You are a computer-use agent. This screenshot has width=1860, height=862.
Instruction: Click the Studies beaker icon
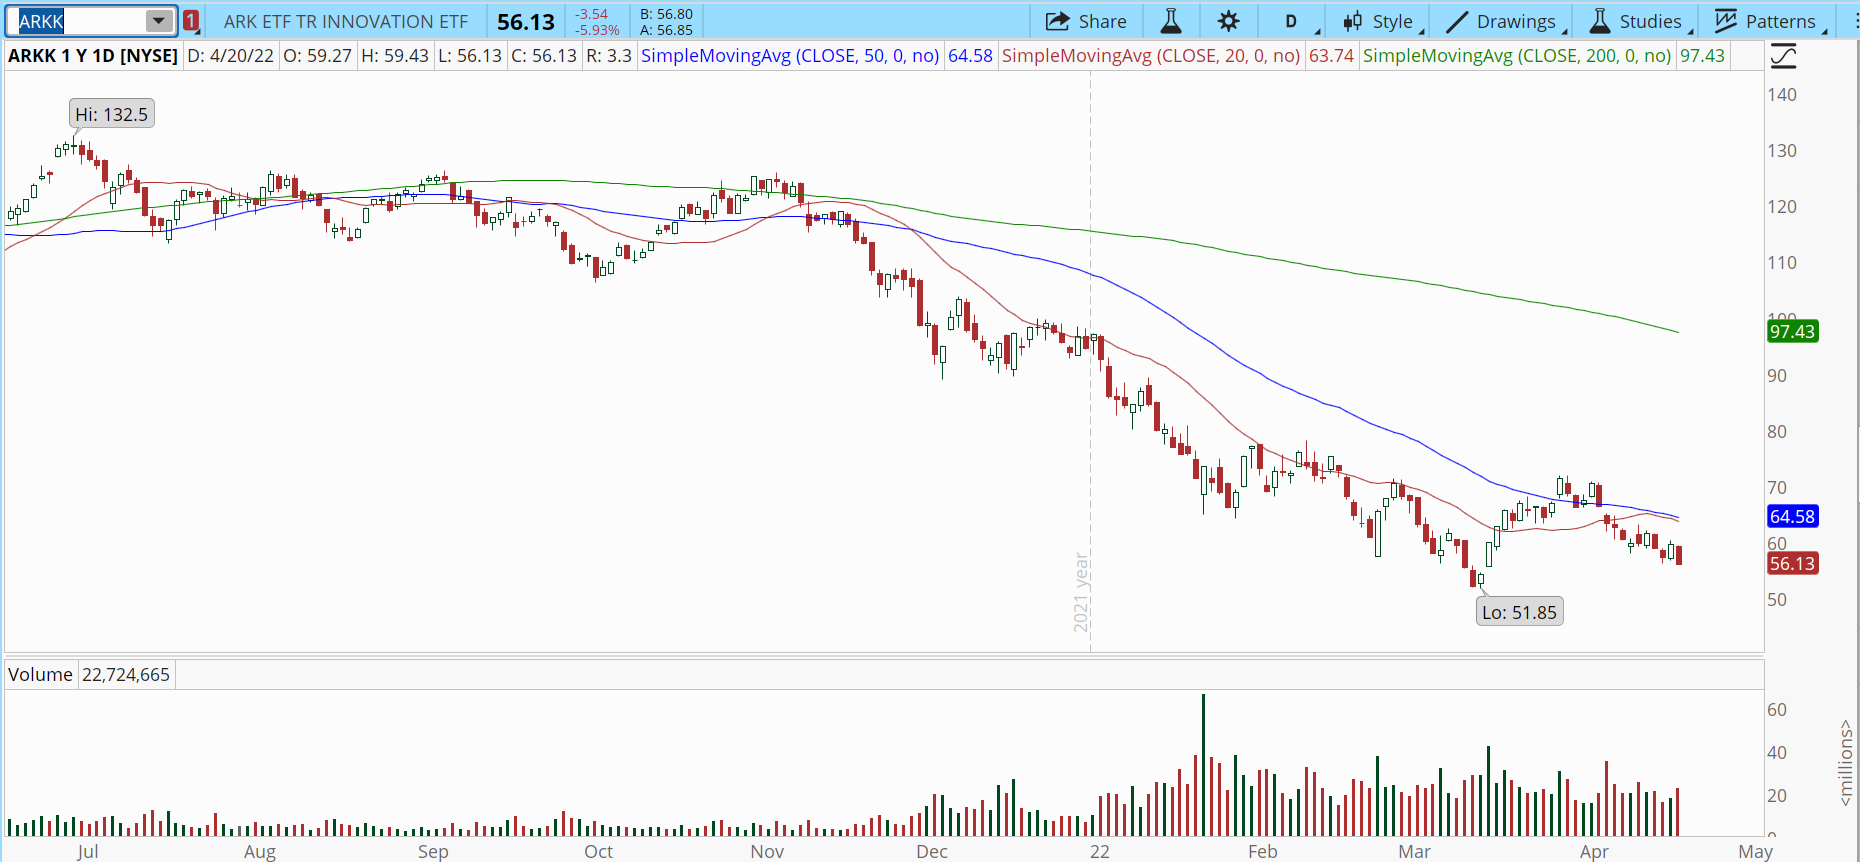[1600, 21]
